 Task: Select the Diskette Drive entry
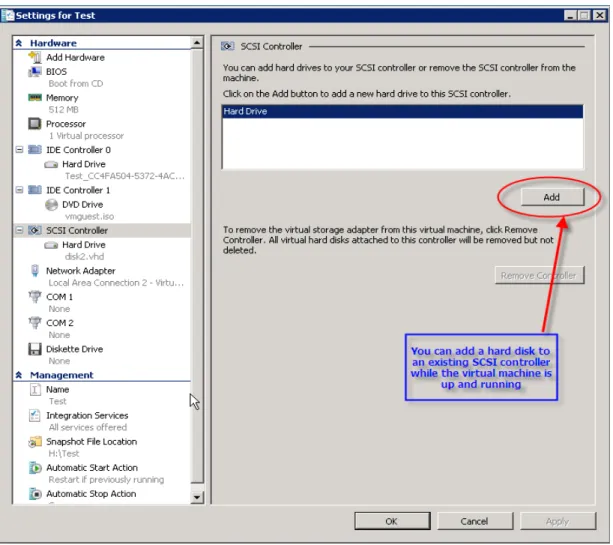pyautogui.click(x=74, y=349)
